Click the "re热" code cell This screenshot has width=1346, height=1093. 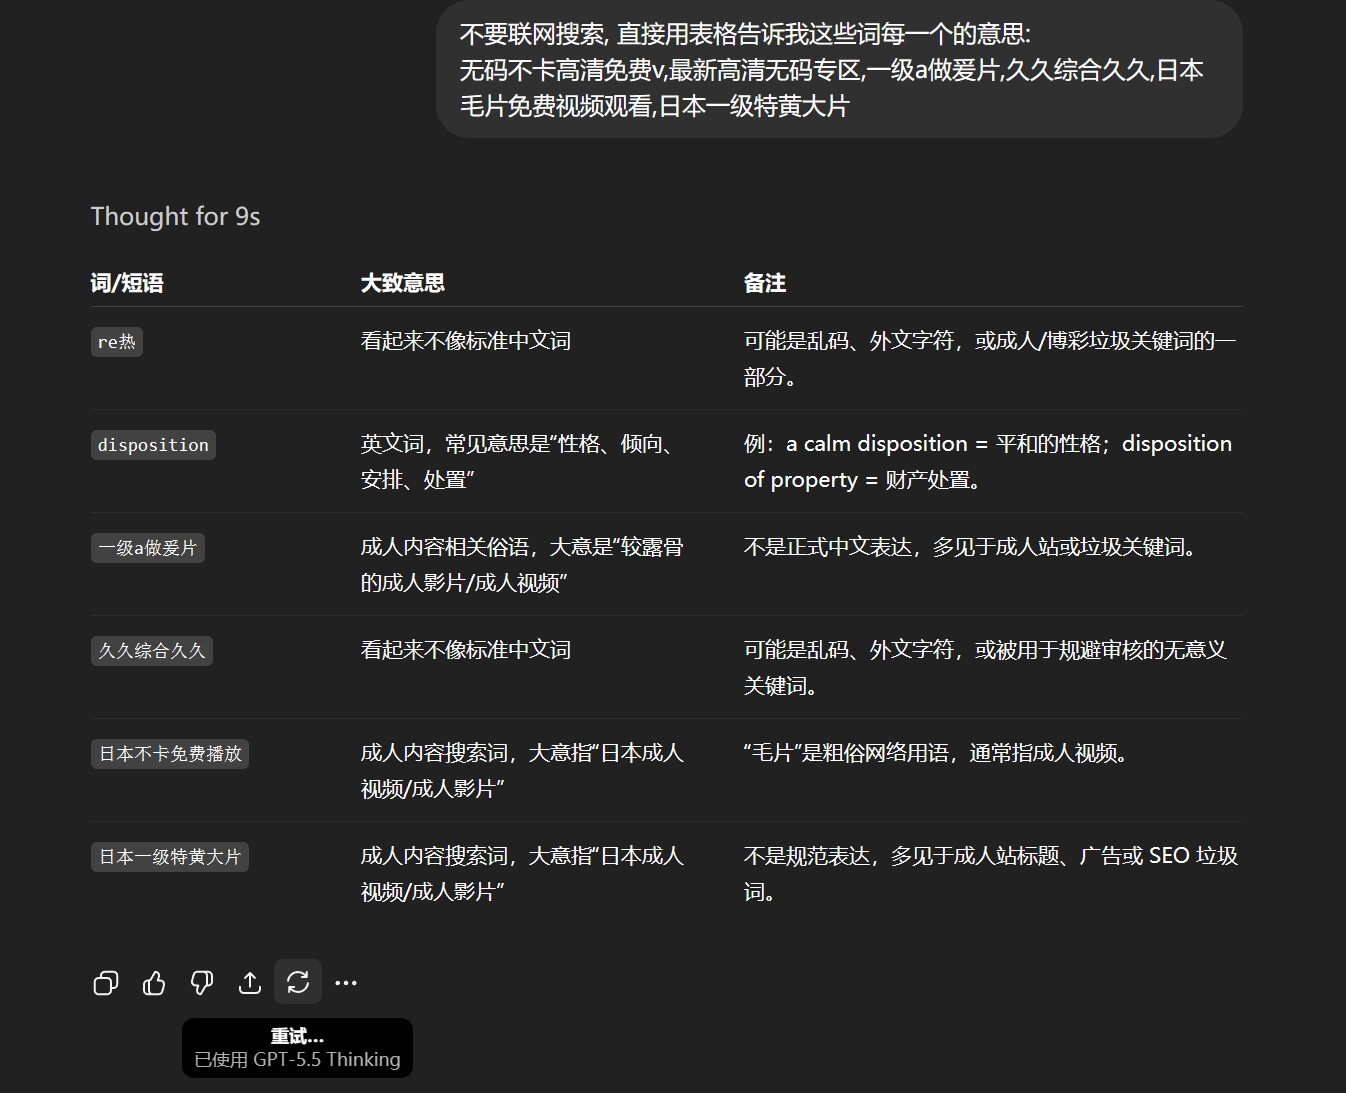[116, 342]
